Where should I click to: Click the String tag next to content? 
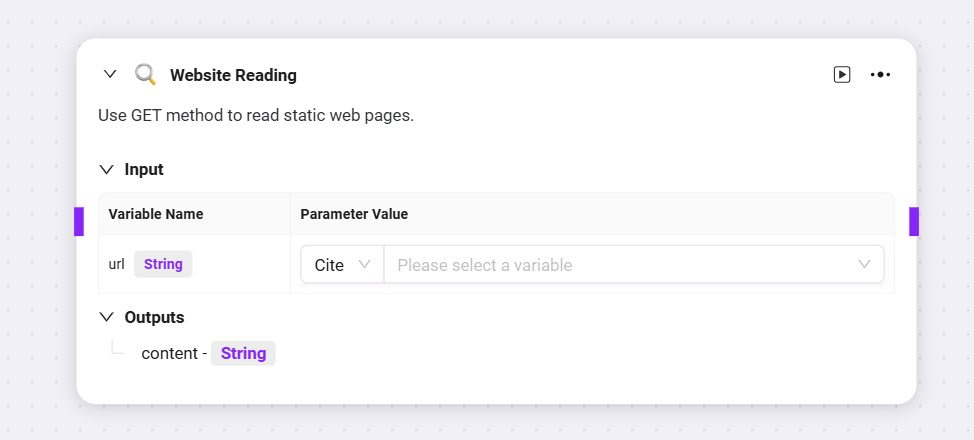coord(244,353)
